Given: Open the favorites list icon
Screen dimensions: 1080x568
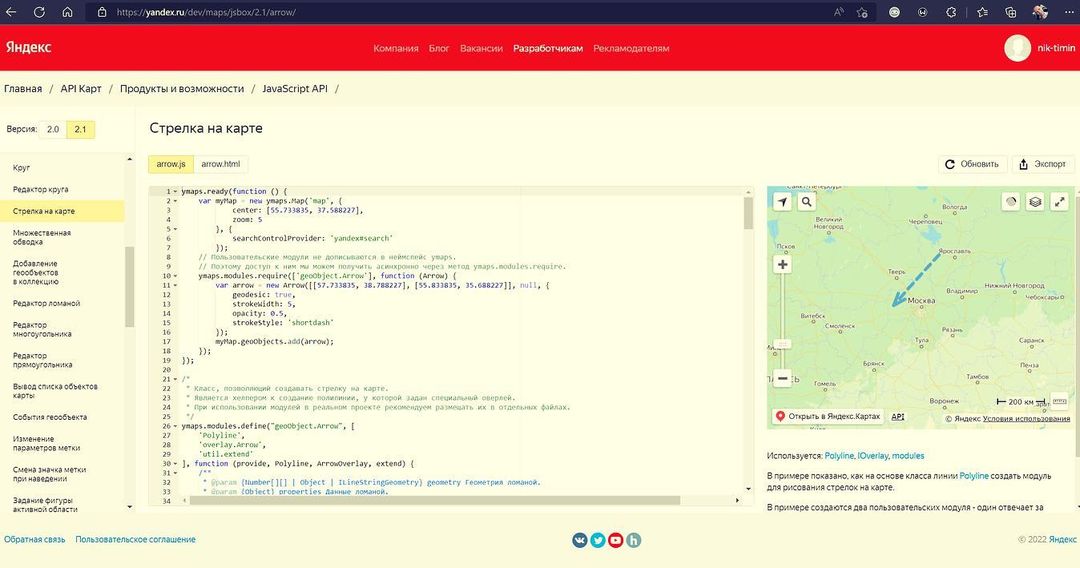Looking at the screenshot, I should (x=982, y=12).
